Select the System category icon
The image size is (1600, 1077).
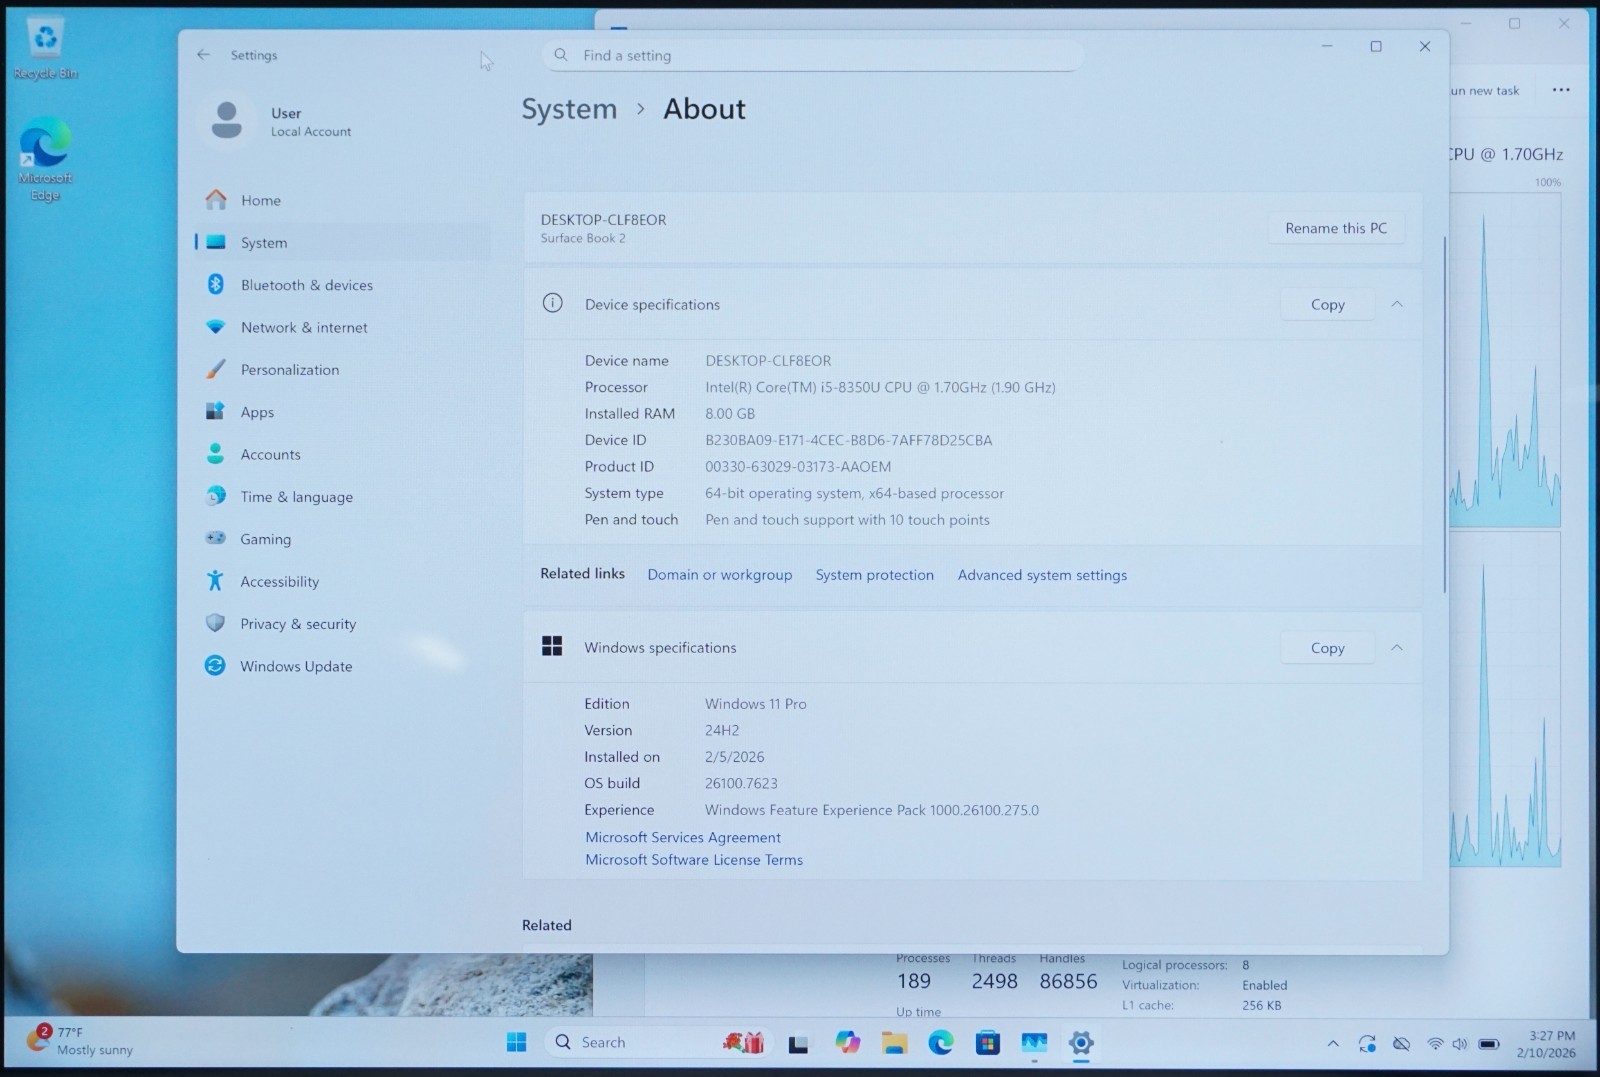(215, 242)
